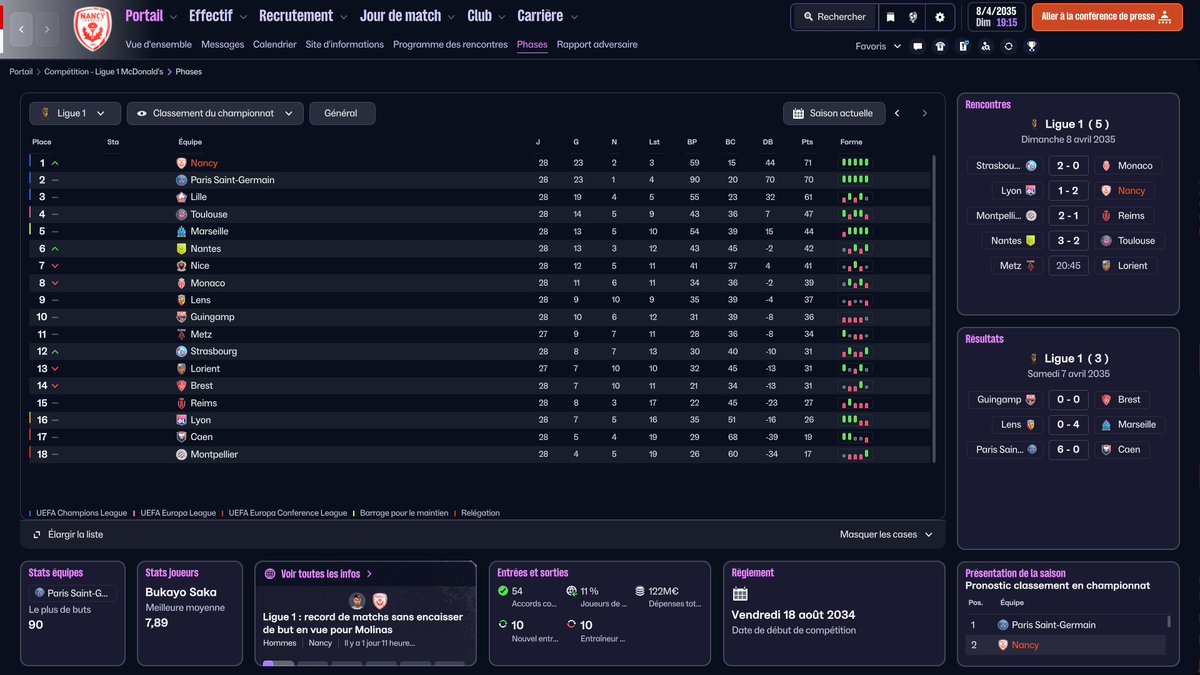Open the shirt kit shortcut icon
Image resolution: width=1200 pixels, height=675 pixels.
pyautogui.click(x=940, y=46)
